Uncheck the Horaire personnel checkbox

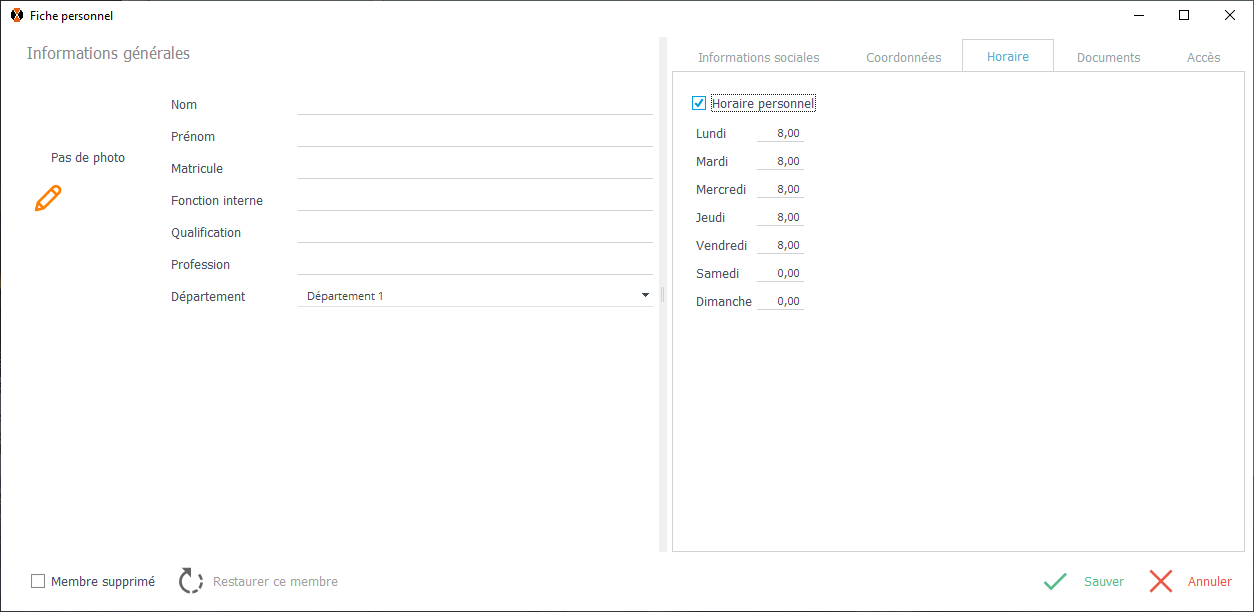[699, 103]
